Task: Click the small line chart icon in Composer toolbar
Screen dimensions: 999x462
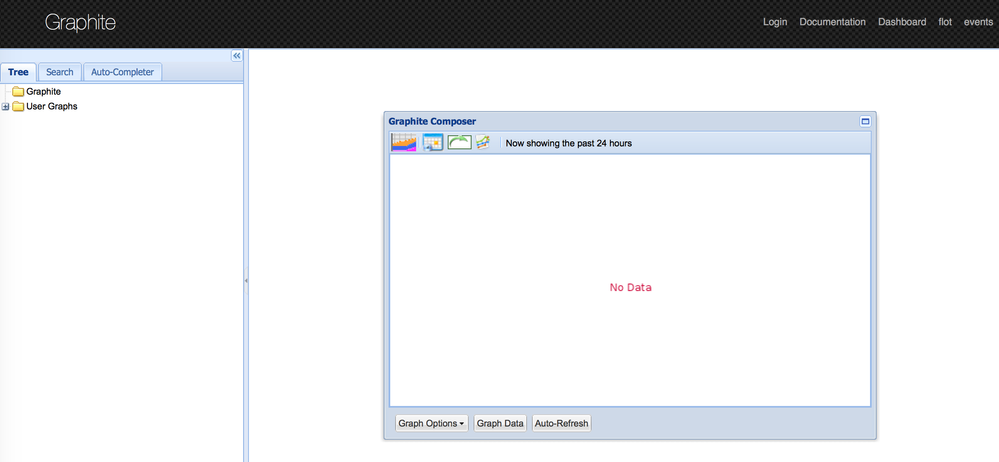Action: tap(483, 143)
